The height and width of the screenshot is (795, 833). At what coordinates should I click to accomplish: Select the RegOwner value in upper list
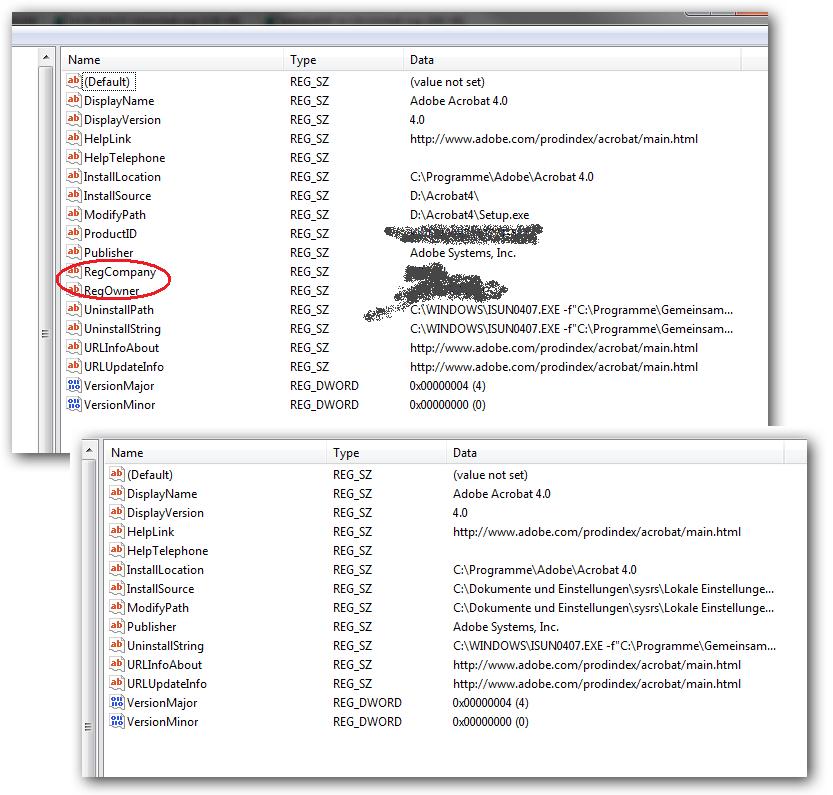pos(112,291)
